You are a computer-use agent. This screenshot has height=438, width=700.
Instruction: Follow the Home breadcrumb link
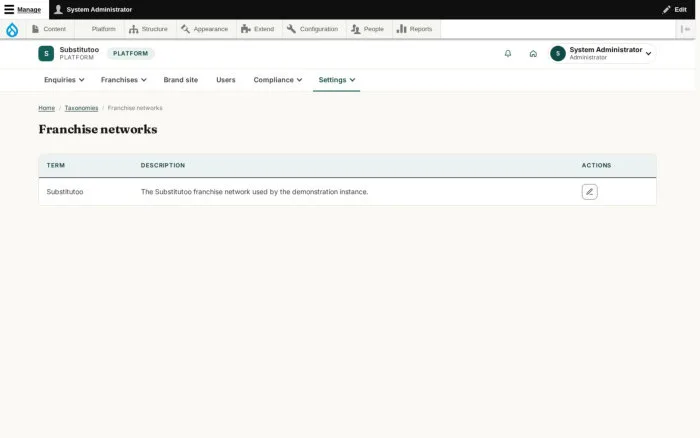coord(46,108)
